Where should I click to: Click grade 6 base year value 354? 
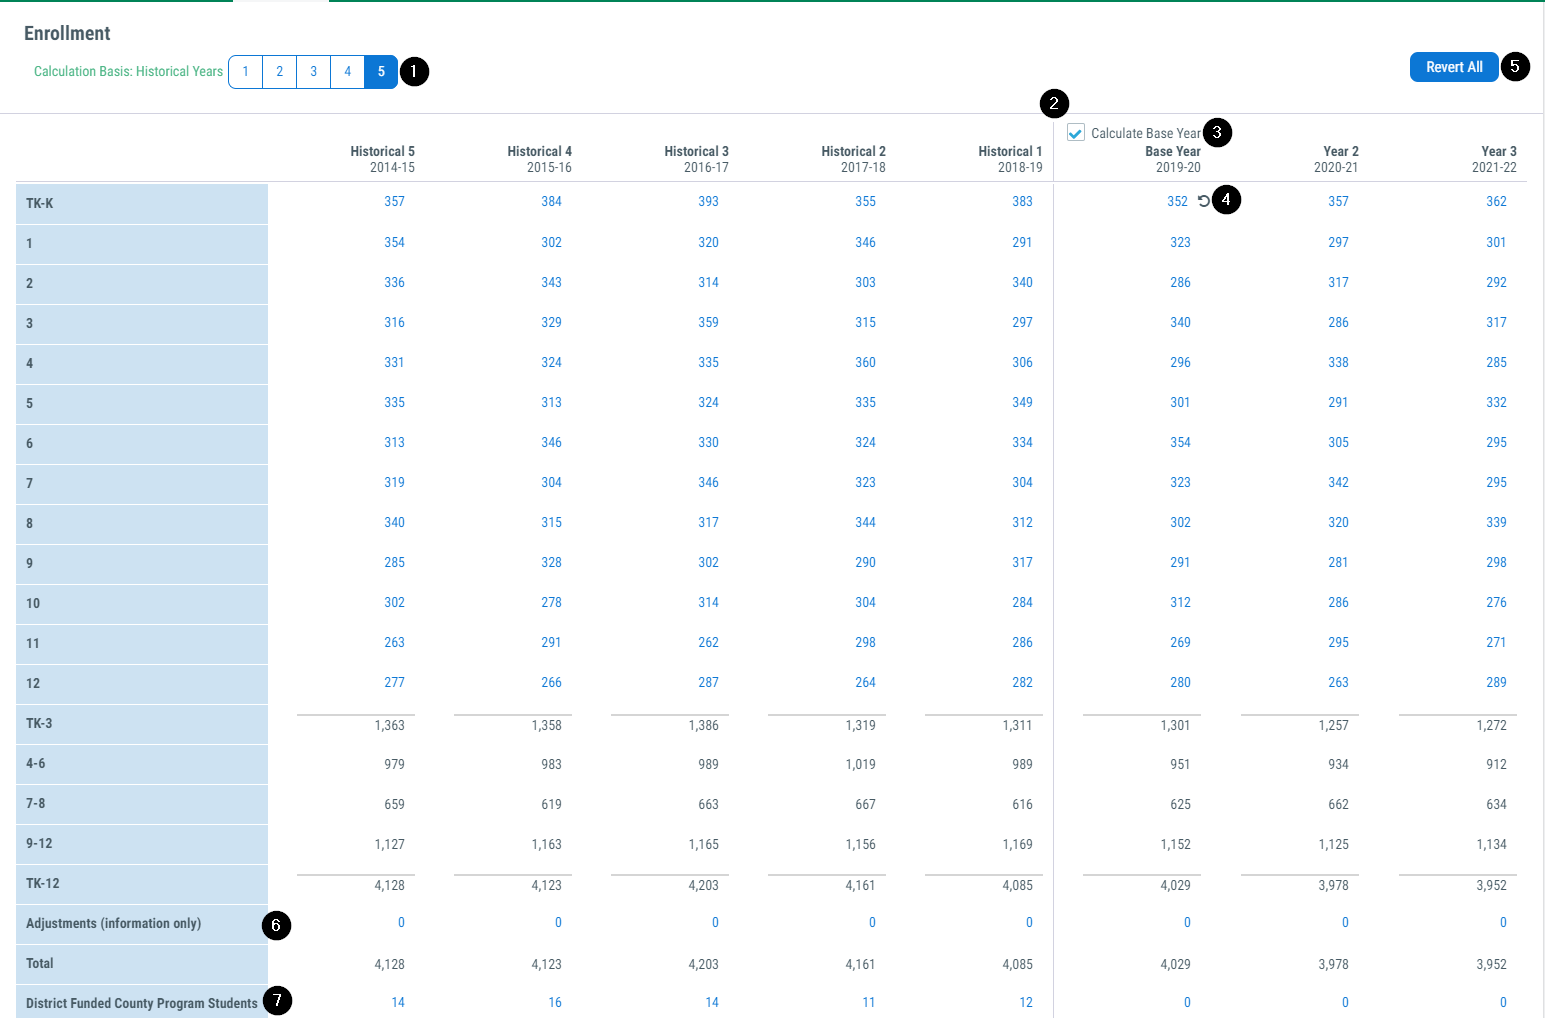(1181, 443)
